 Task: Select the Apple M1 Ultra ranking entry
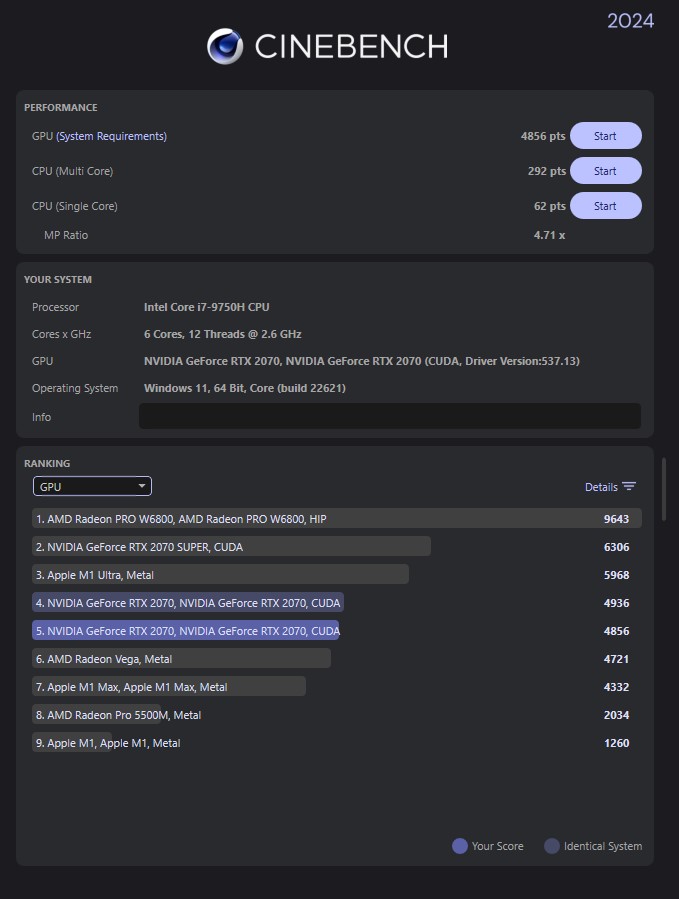click(337, 574)
